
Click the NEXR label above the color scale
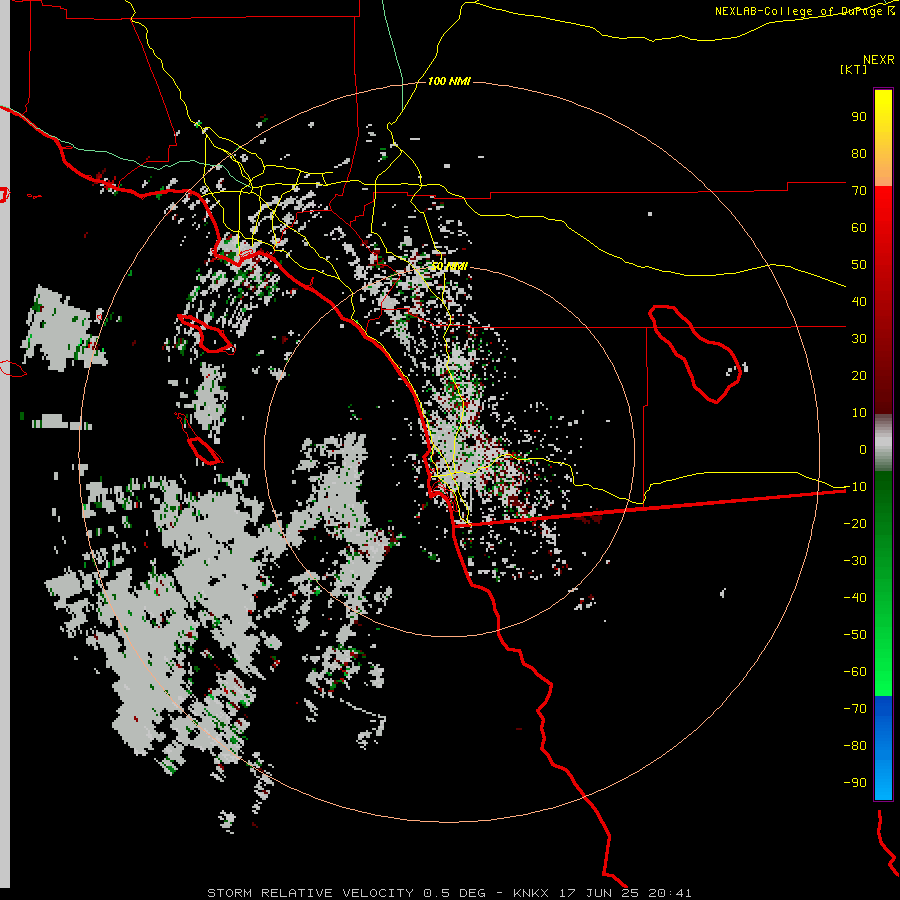[878, 60]
